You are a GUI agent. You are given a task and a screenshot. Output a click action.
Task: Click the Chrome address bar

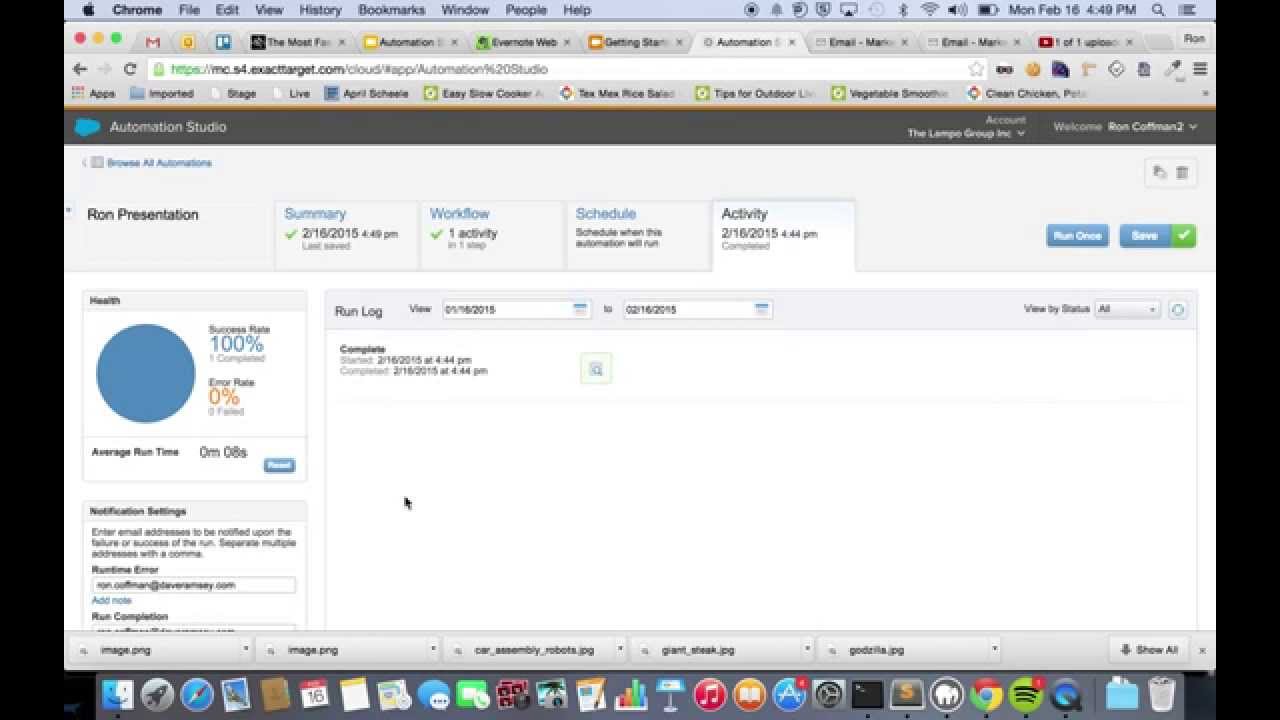(x=565, y=69)
